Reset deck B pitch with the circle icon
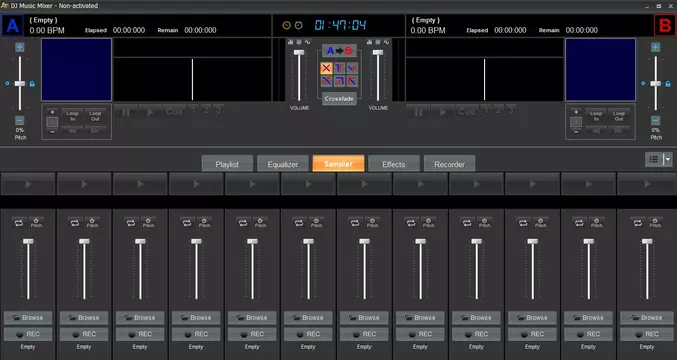677x360 pixels. click(643, 83)
